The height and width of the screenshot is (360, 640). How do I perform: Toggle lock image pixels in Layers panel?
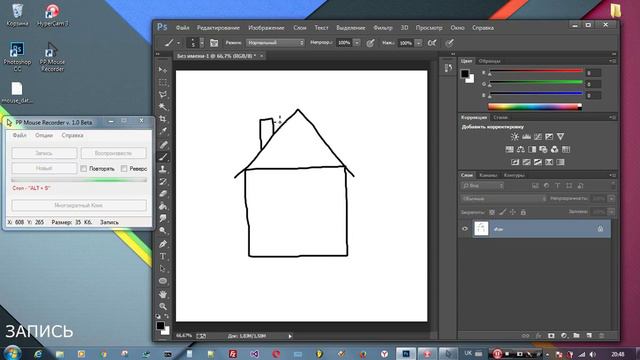pos(502,212)
